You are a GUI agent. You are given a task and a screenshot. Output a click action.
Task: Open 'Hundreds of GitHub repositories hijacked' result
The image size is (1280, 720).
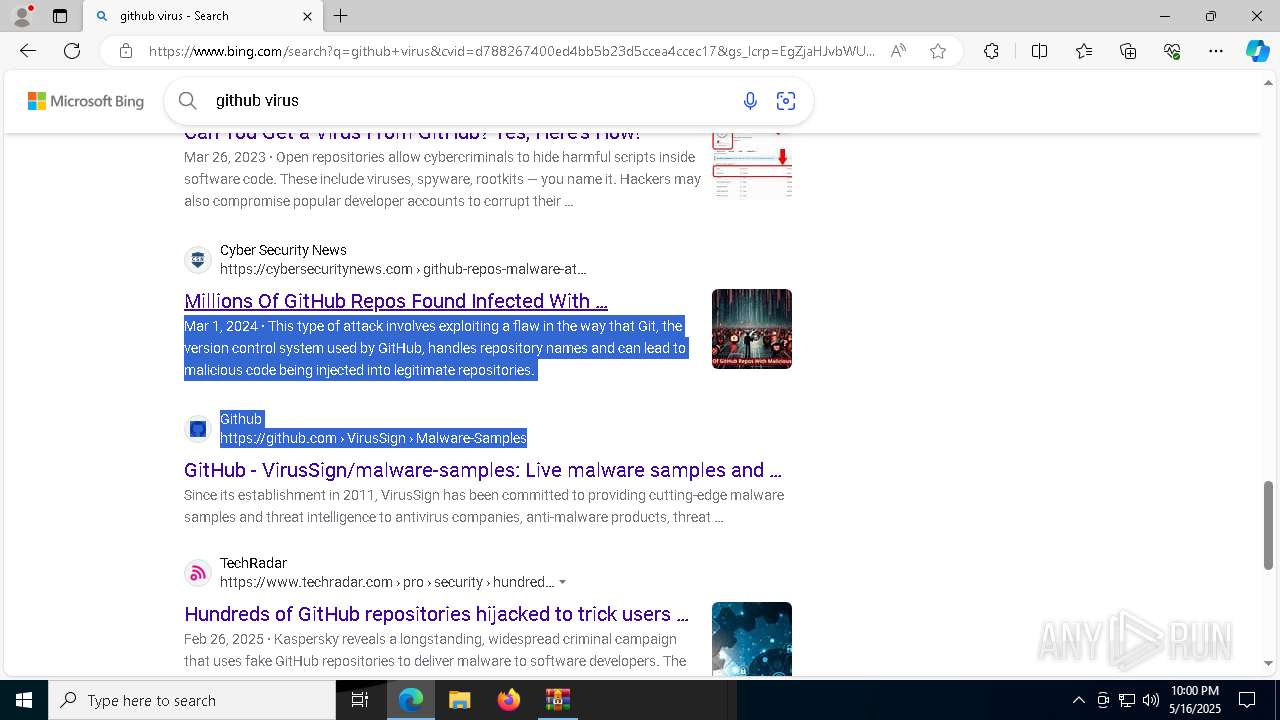coord(436,614)
